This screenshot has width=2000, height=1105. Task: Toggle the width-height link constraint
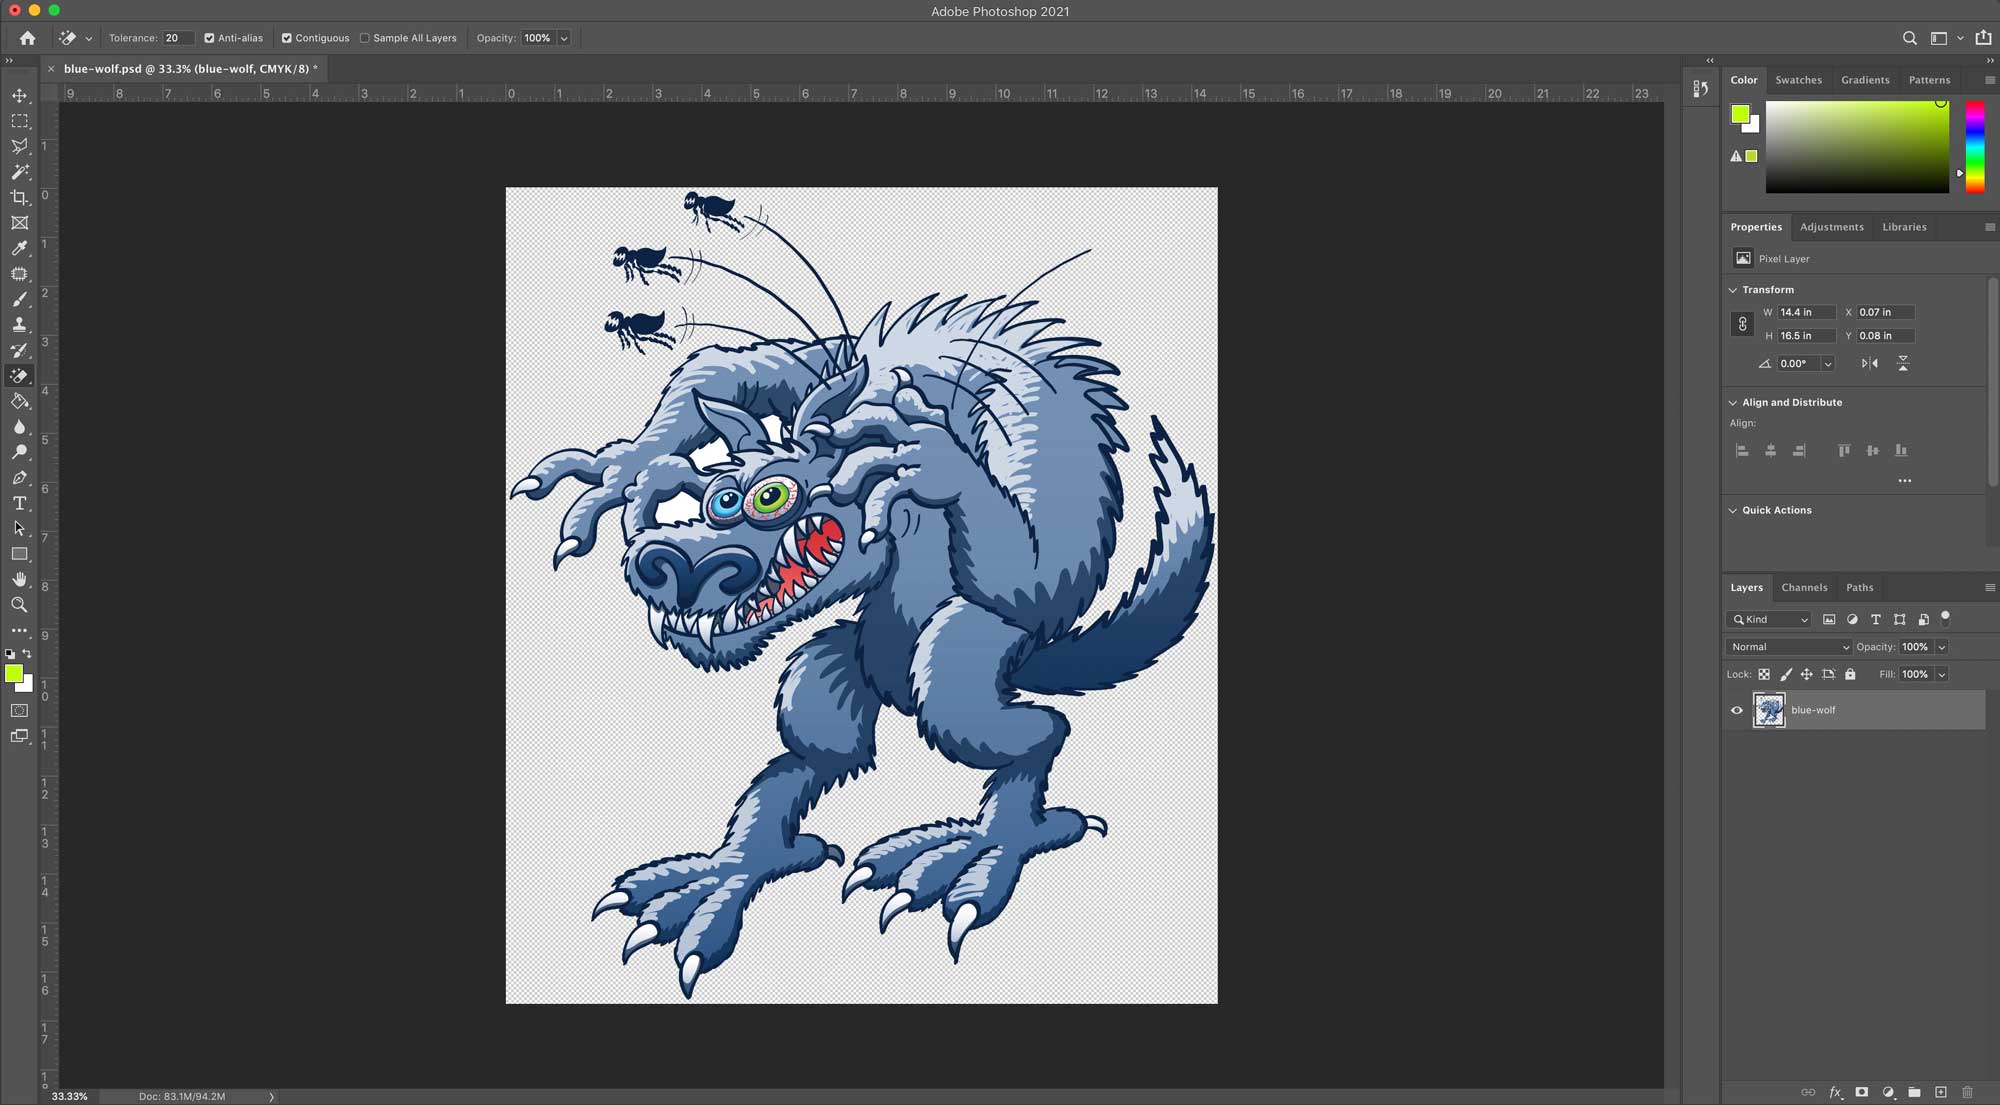click(x=1742, y=324)
